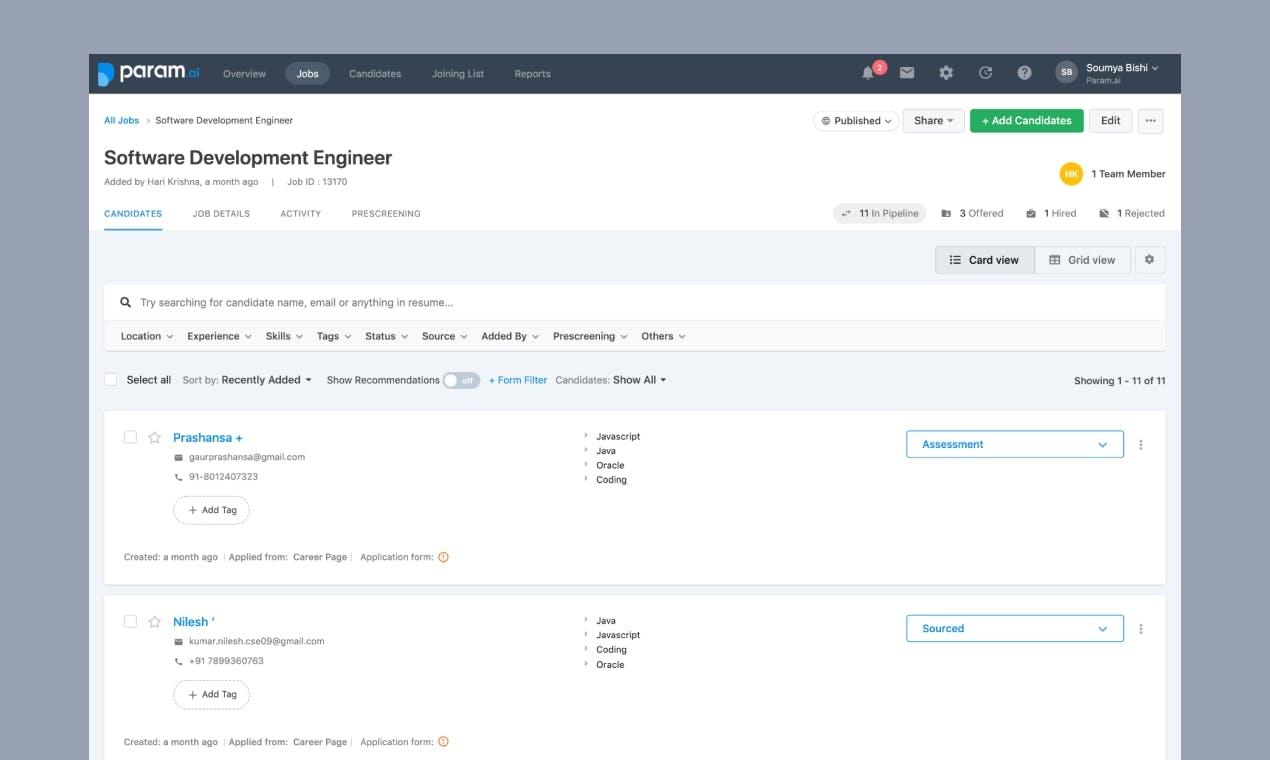Switch to the Prescreening tab
This screenshot has width=1270, height=760.
(386, 213)
